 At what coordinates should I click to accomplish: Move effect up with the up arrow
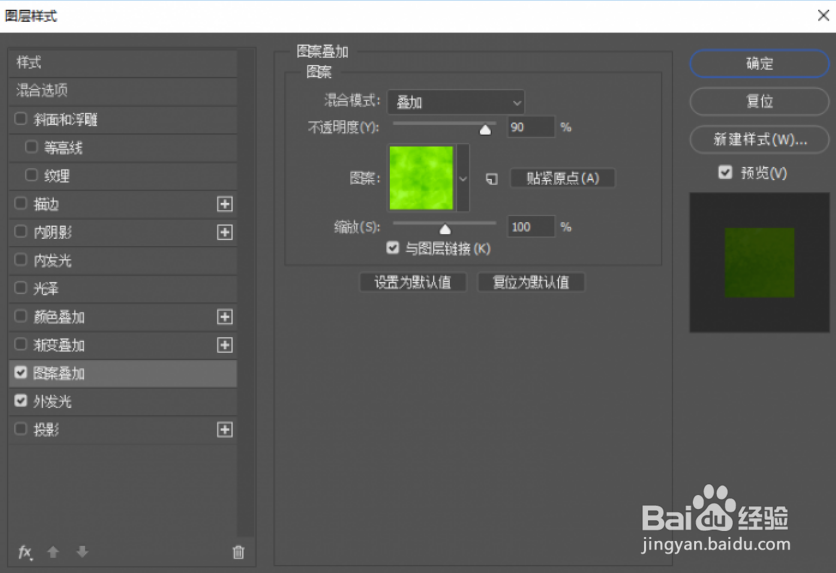pos(53,552)
